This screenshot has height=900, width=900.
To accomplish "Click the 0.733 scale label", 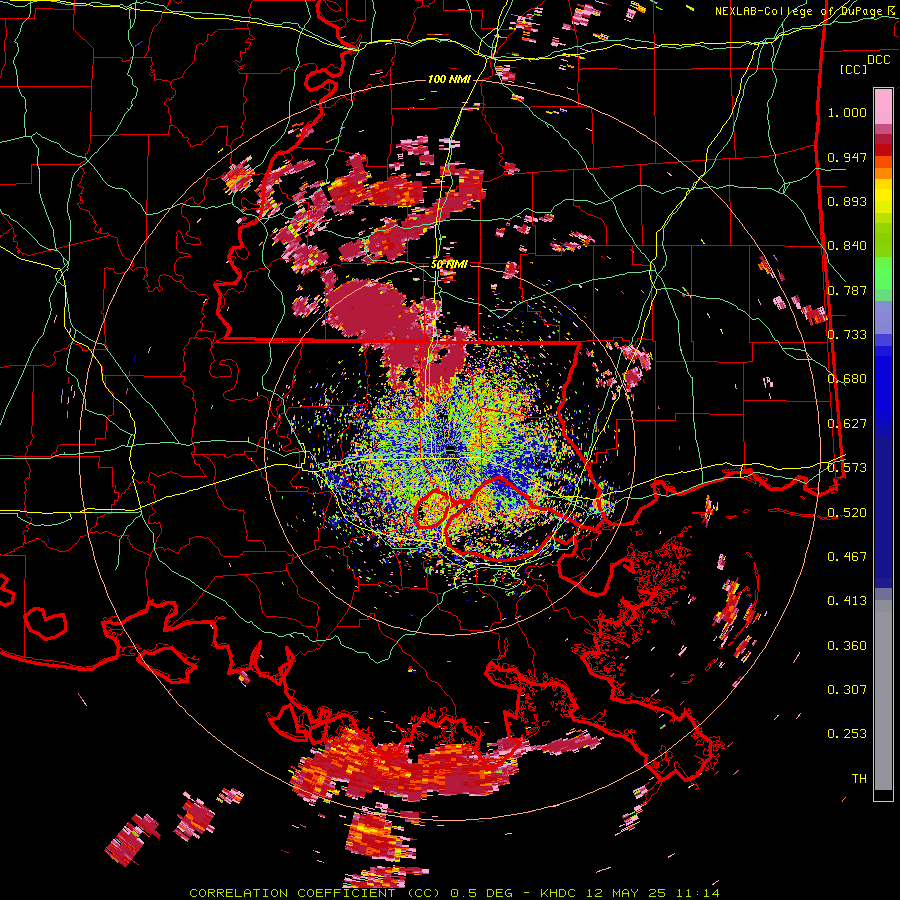I will [x=847, y=335].
